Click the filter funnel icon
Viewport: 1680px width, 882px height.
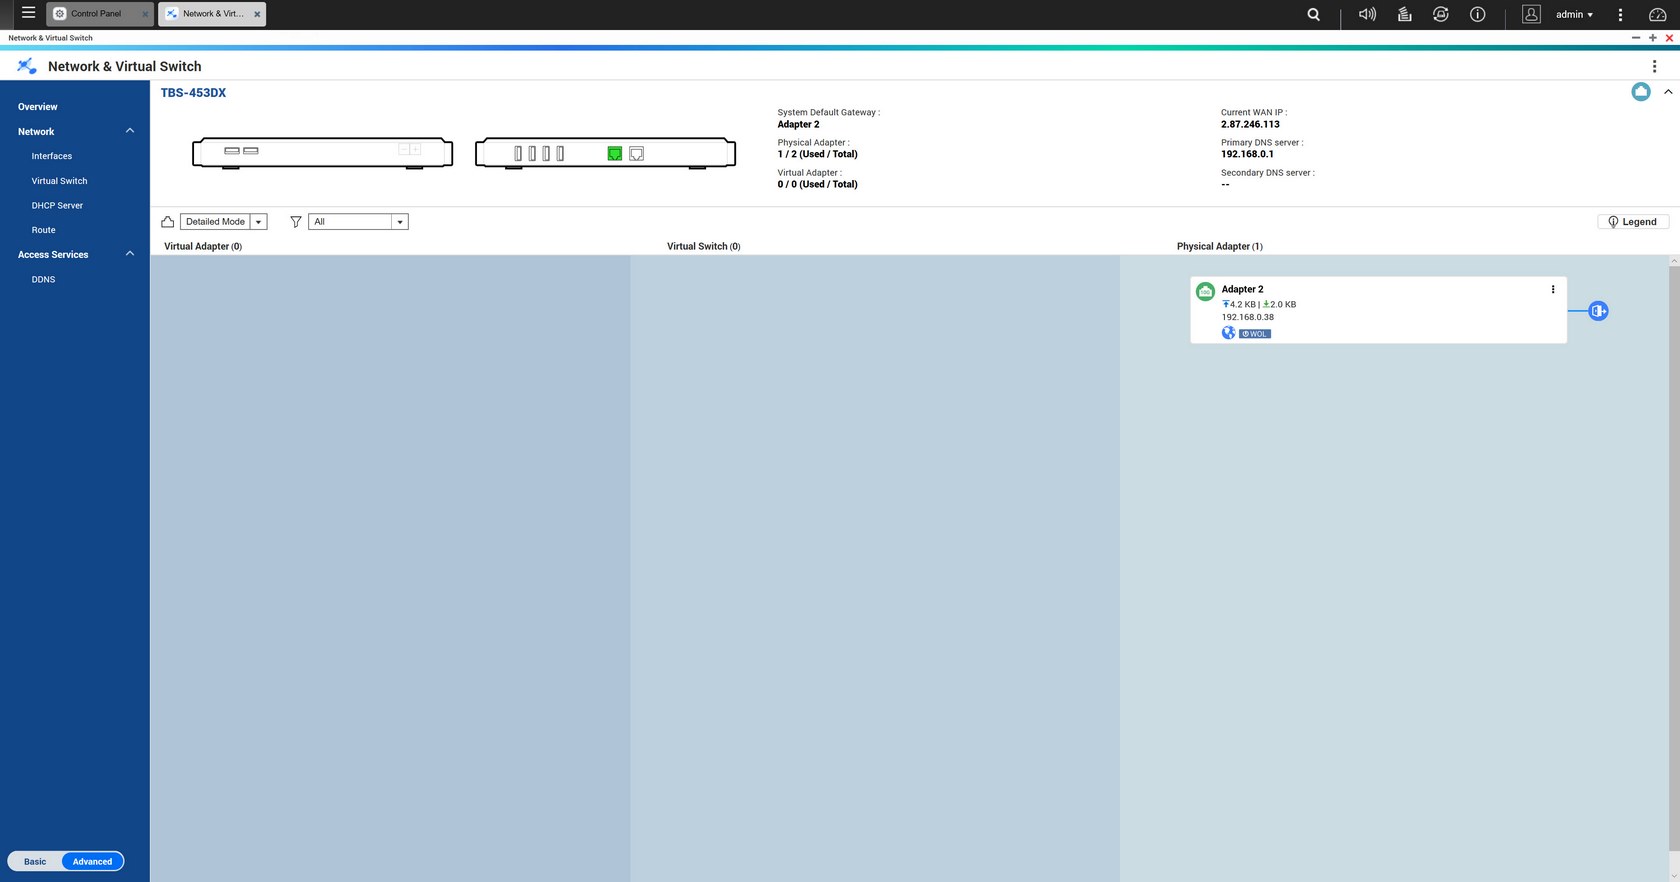[x=296, y=222]
